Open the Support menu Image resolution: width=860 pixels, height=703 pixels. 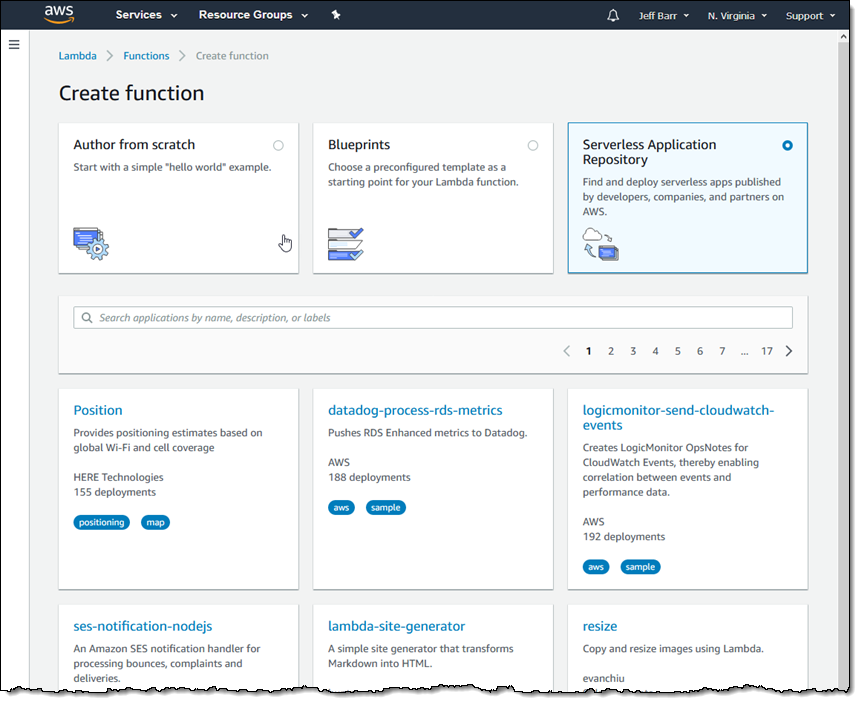pos(810,15)
